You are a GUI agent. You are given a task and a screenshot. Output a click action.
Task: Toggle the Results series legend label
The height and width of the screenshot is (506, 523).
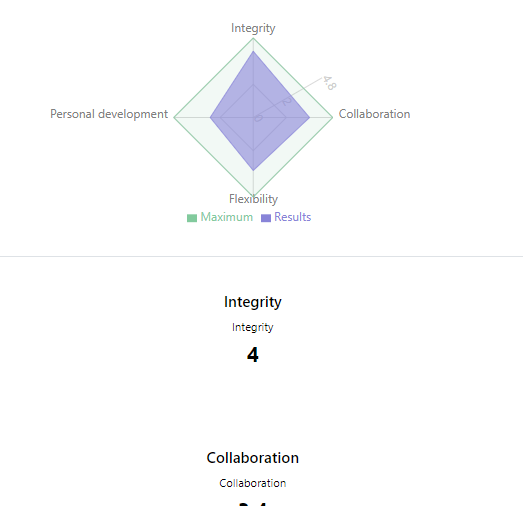pyautogui.click(x=293, y=217)
